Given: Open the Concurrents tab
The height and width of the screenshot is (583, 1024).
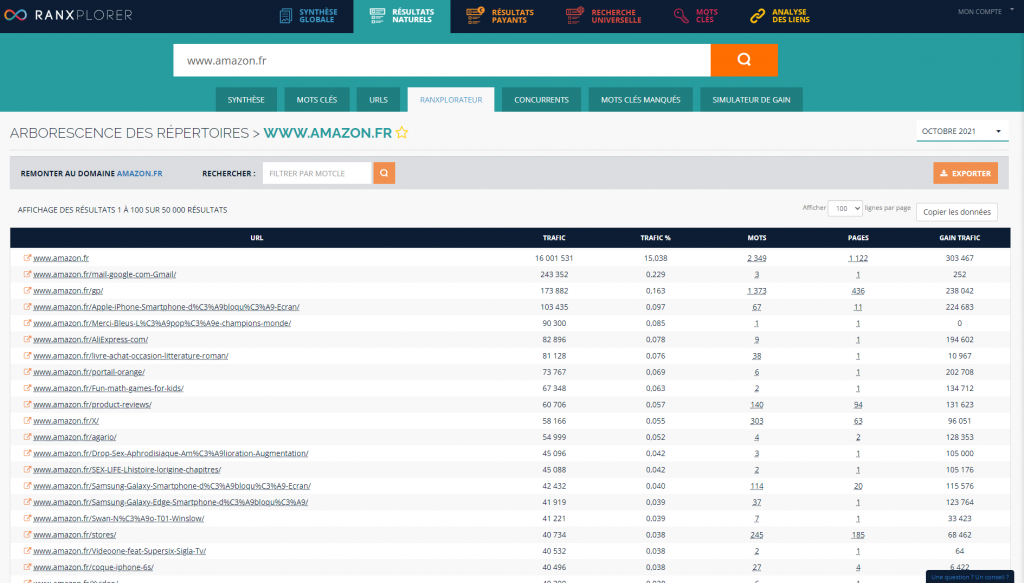Looking at the screenshot, I should click(541, 100).
